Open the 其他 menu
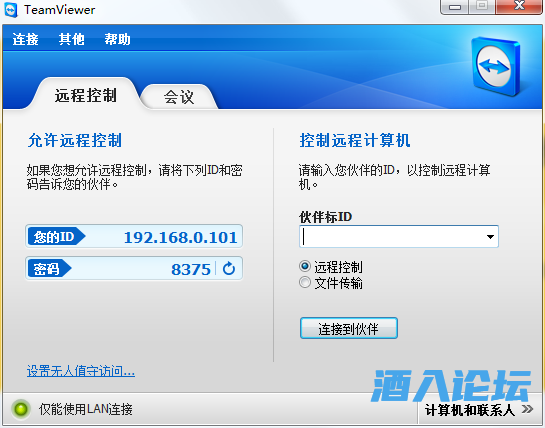The width and height of the screenshot is (545, 428). (72, 39)
